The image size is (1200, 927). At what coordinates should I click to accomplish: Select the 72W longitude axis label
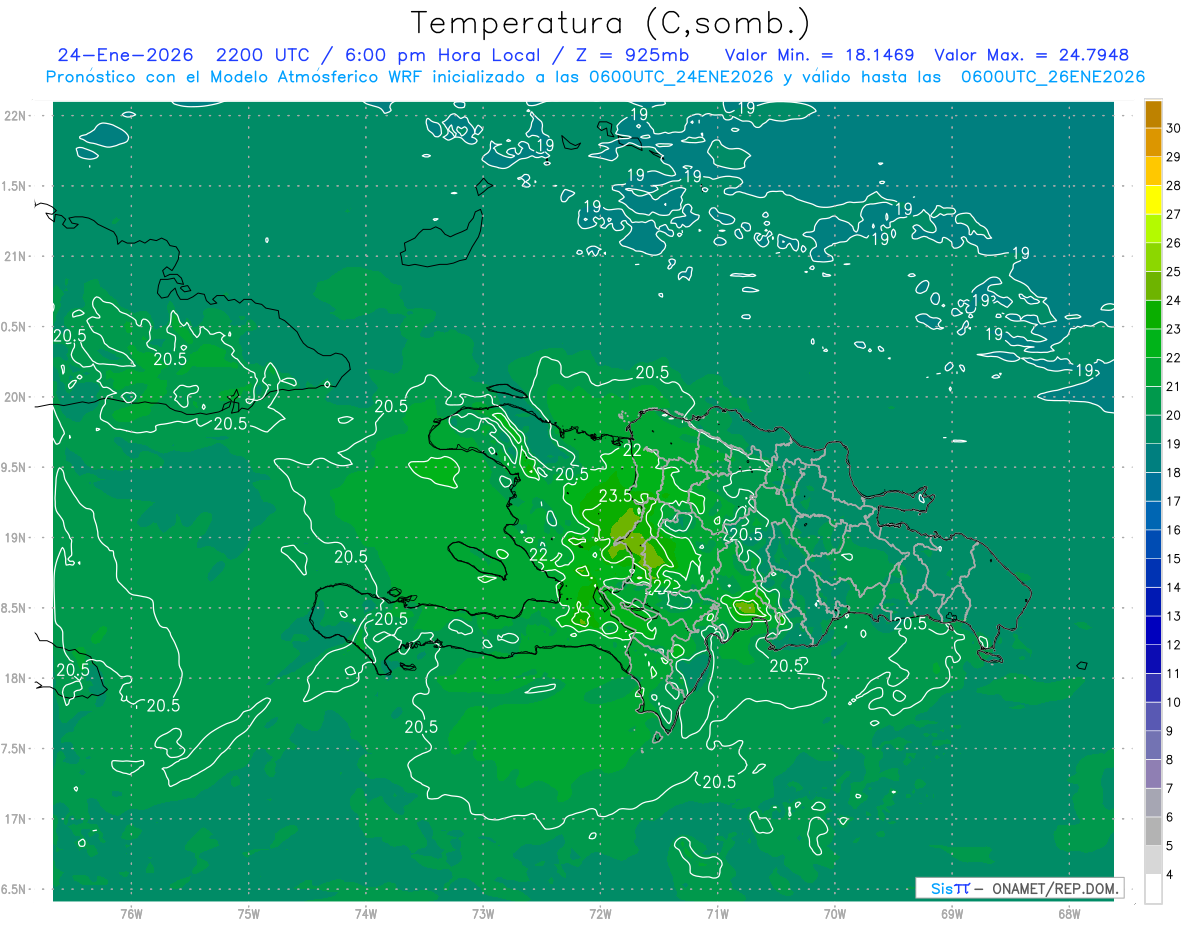coord(600,914)
